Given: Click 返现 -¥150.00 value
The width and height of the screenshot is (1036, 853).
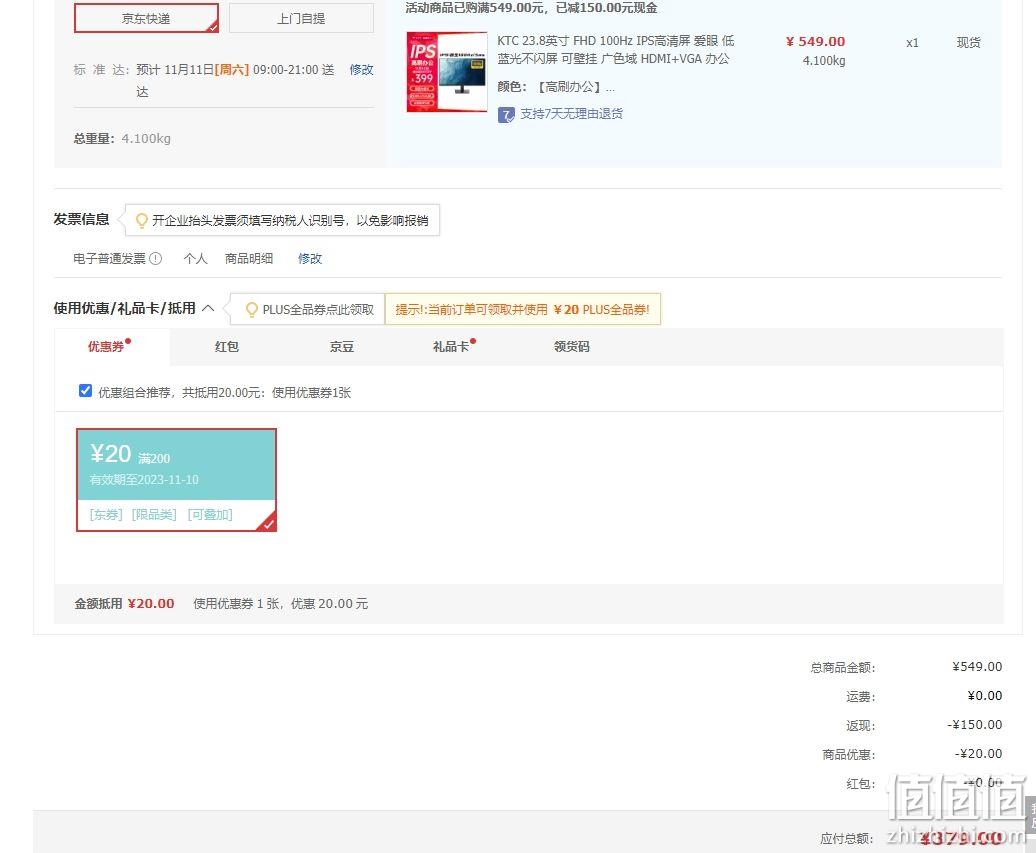Looking at the screenshot, I should (x=975, y=725).
